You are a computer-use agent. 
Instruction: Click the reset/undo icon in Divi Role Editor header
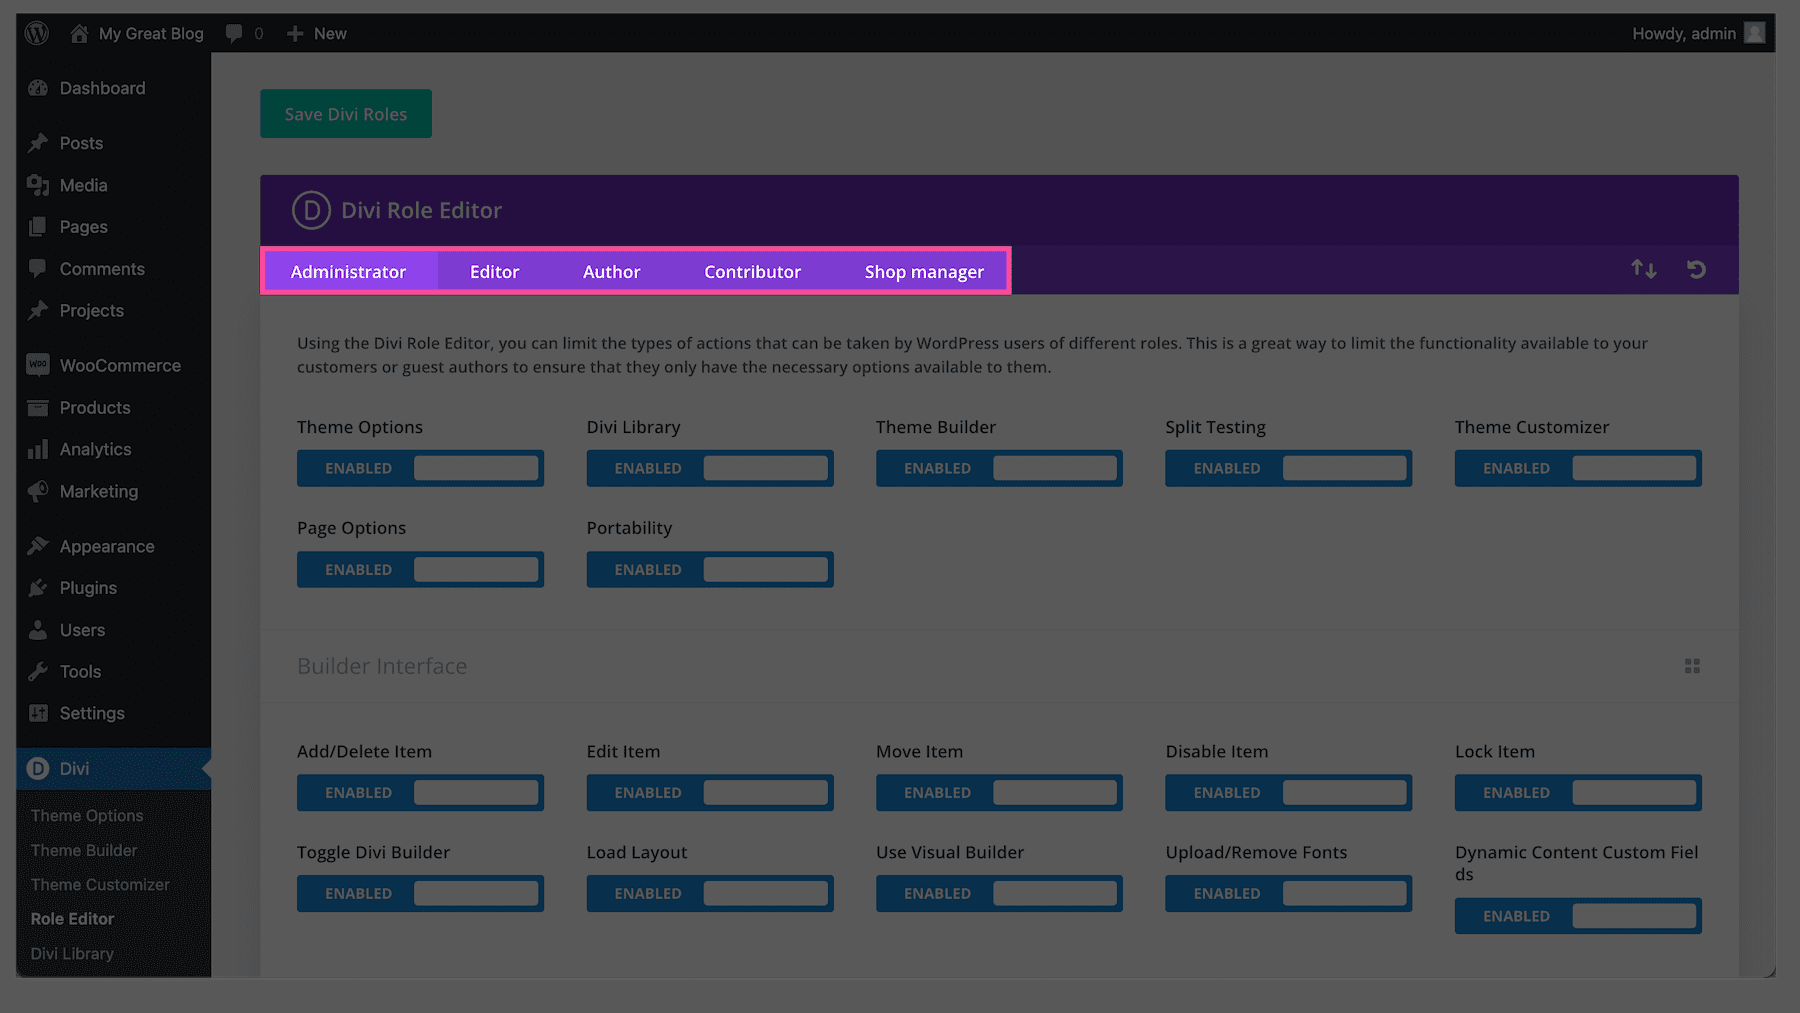coord(1696,269)
